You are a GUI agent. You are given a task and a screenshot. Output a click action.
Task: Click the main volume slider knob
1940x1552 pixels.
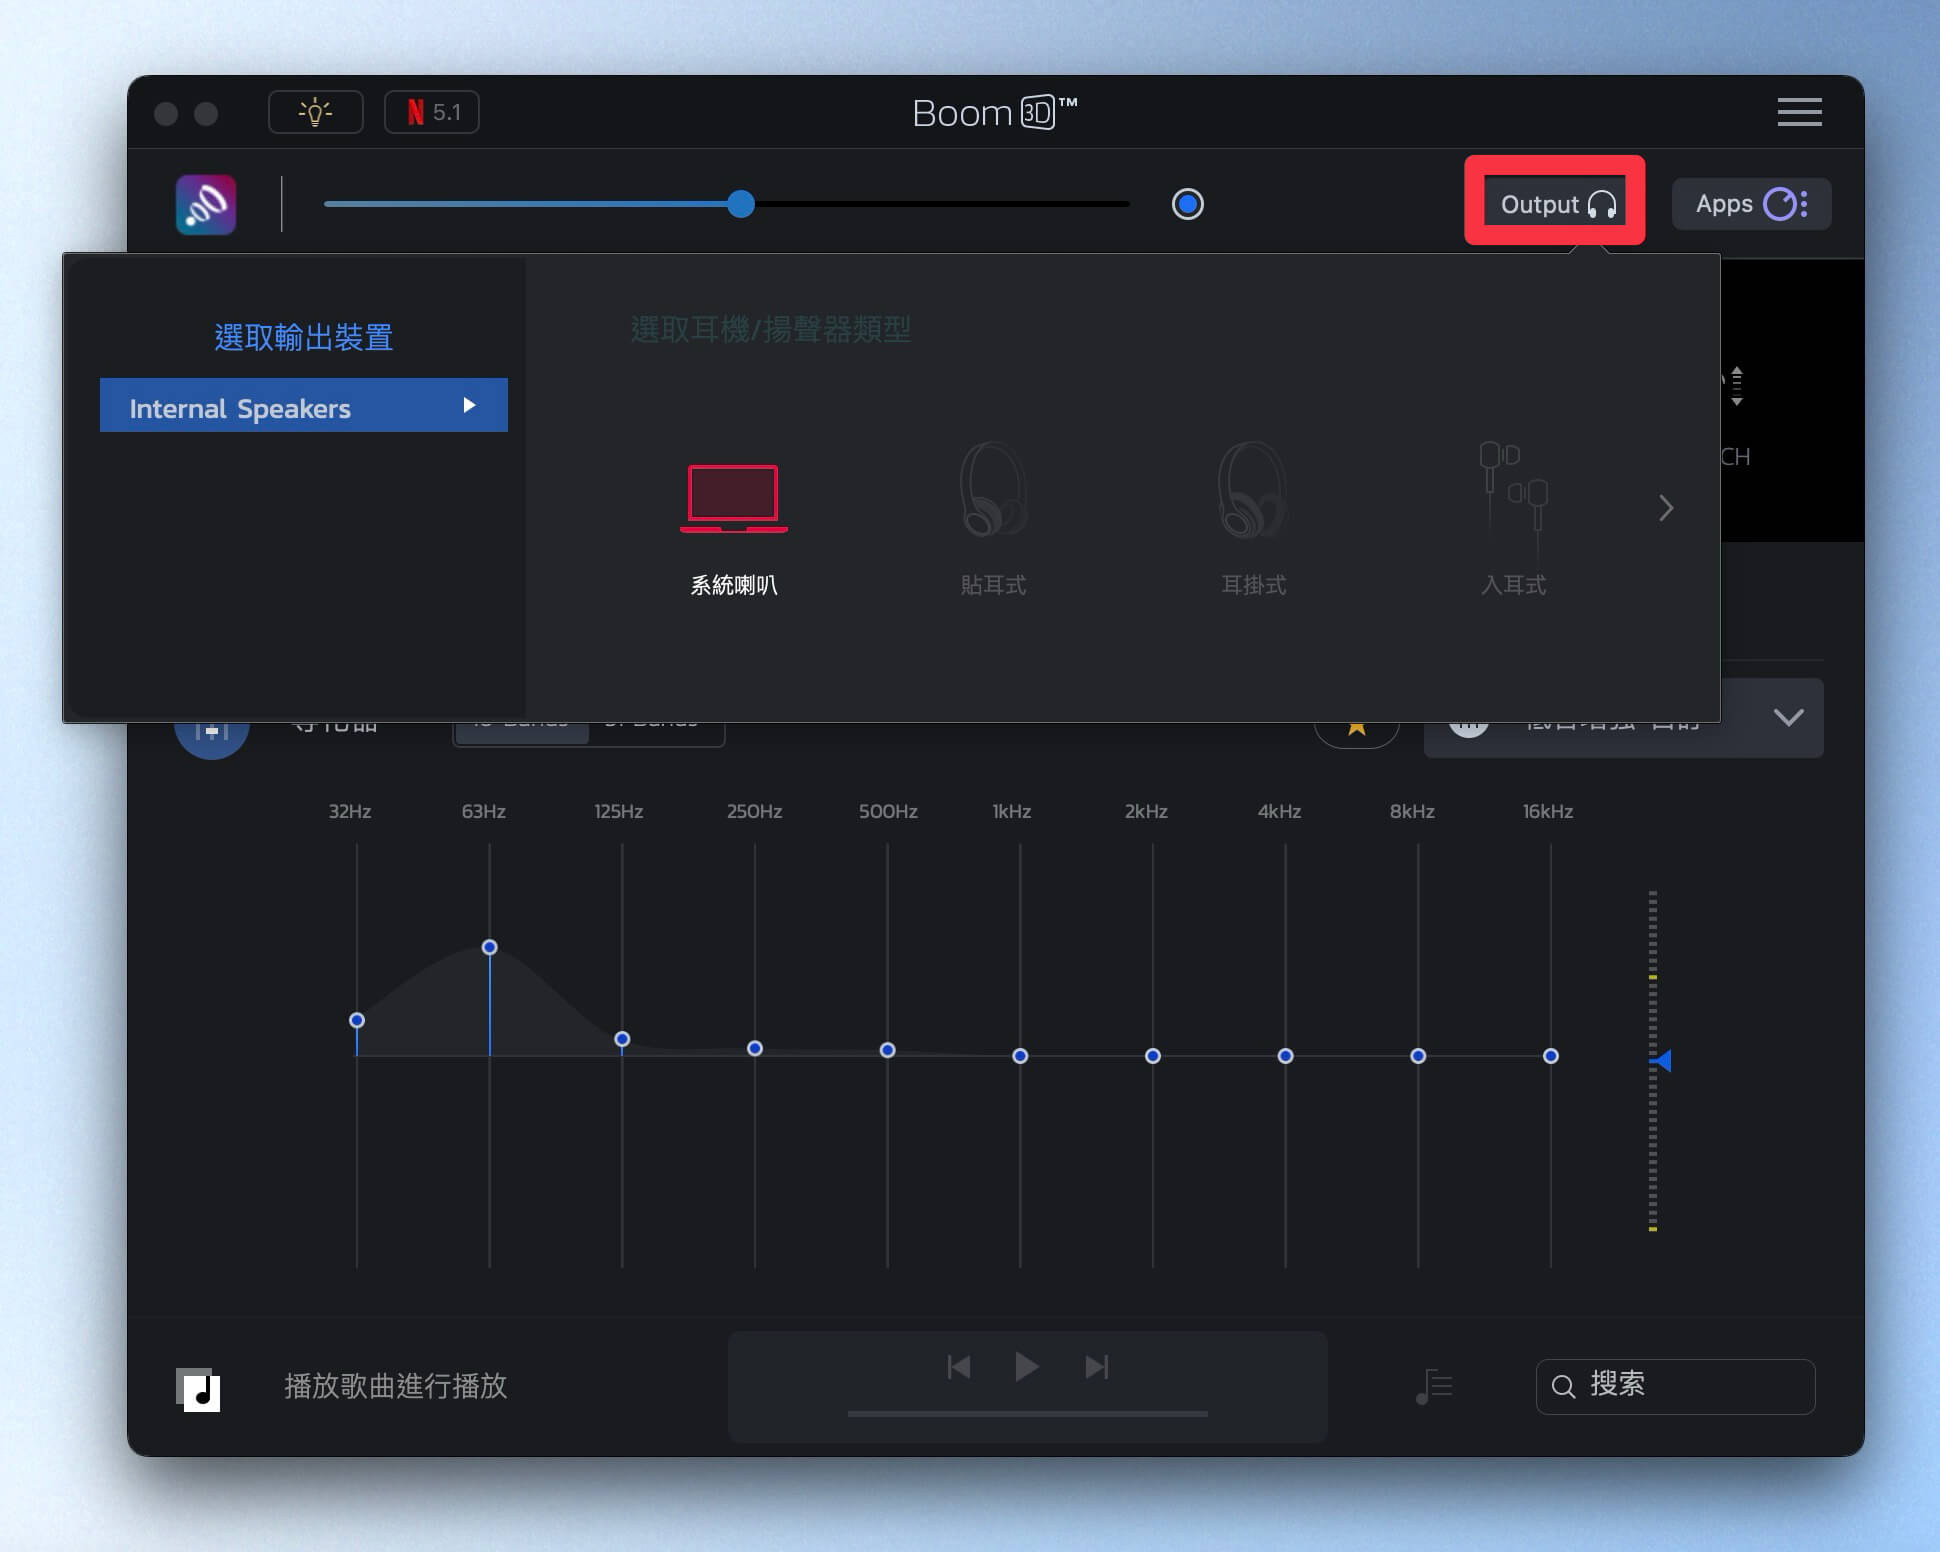pos(741,204)
